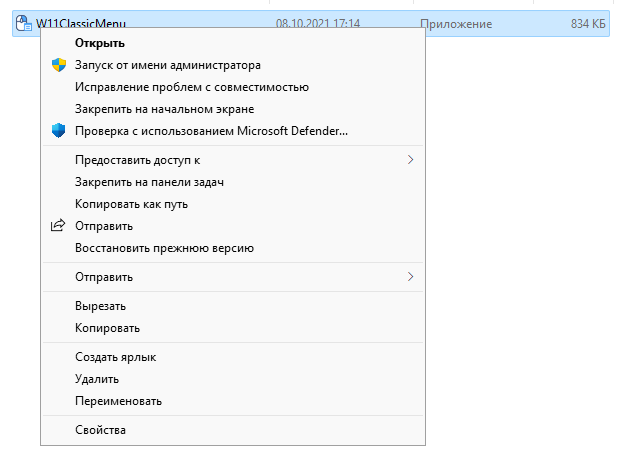Run Проверка с использованием Microsoft Defender
Screen dimensions: 643x465
coord(211,131)
